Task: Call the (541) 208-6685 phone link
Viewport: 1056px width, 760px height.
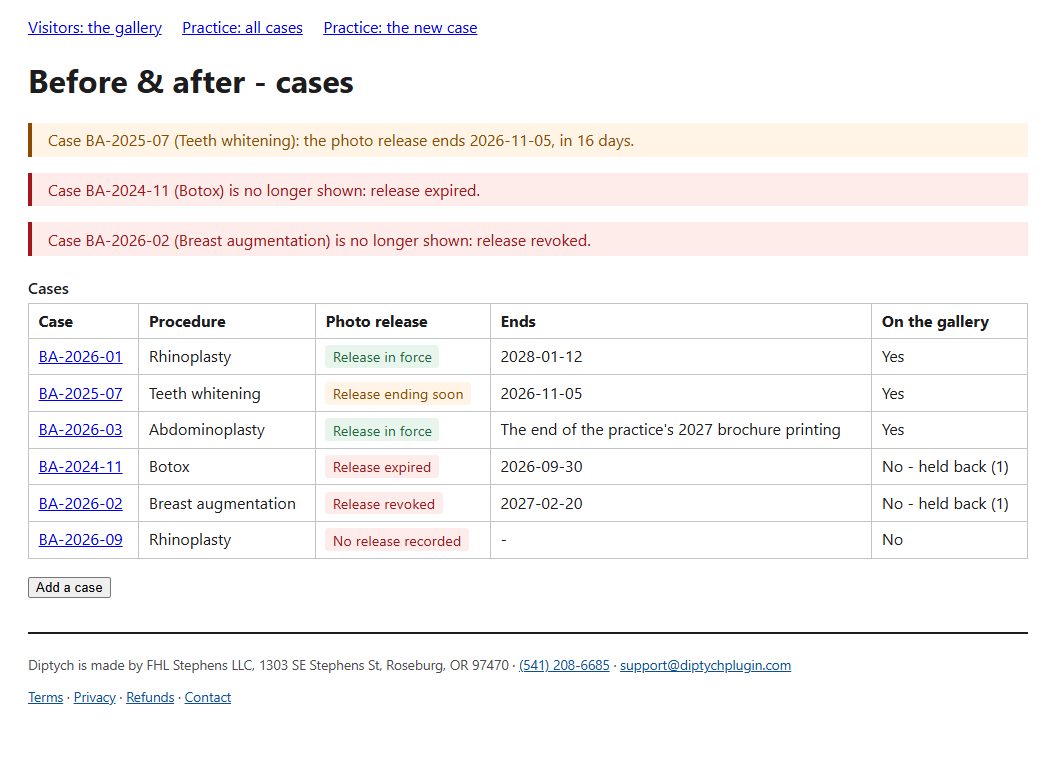Action: pyautogui.click(x=564, y=666)
